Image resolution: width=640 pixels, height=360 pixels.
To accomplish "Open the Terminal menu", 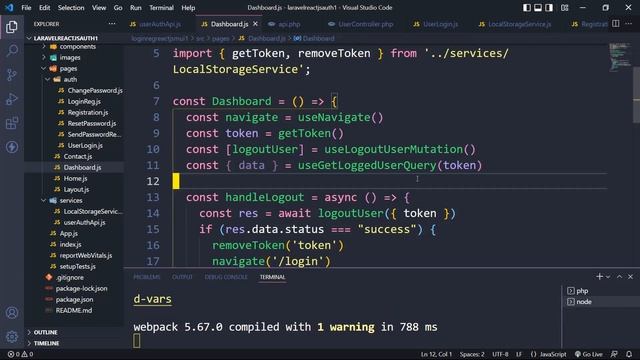I will (161, 8).
